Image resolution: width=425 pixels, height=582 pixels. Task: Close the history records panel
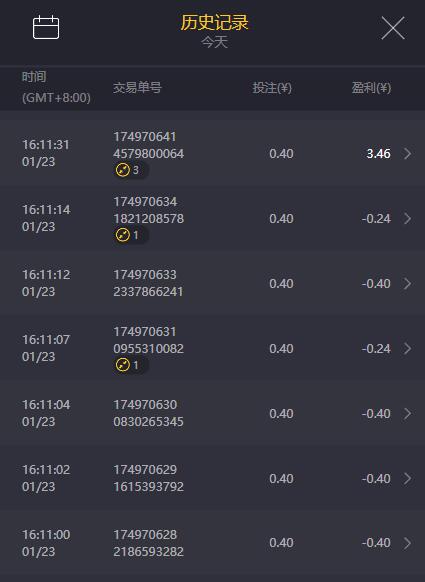393,28
